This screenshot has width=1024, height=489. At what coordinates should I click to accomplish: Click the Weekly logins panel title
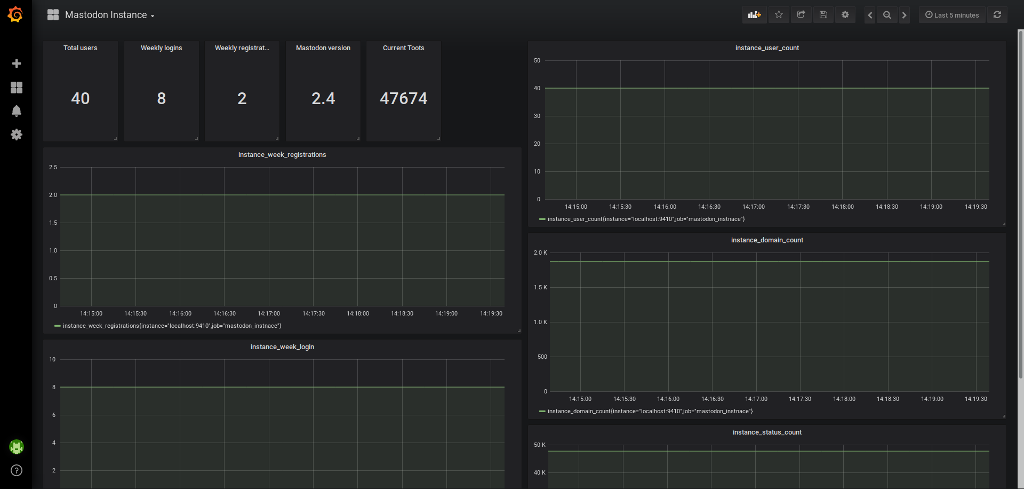coord(161,48)
